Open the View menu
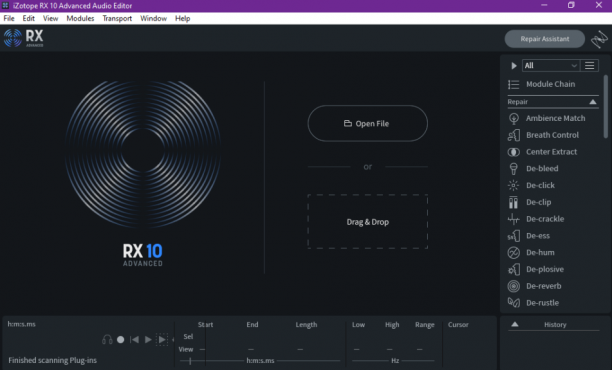The height and width of the screenshot is (370, 612). coord(50,18)
